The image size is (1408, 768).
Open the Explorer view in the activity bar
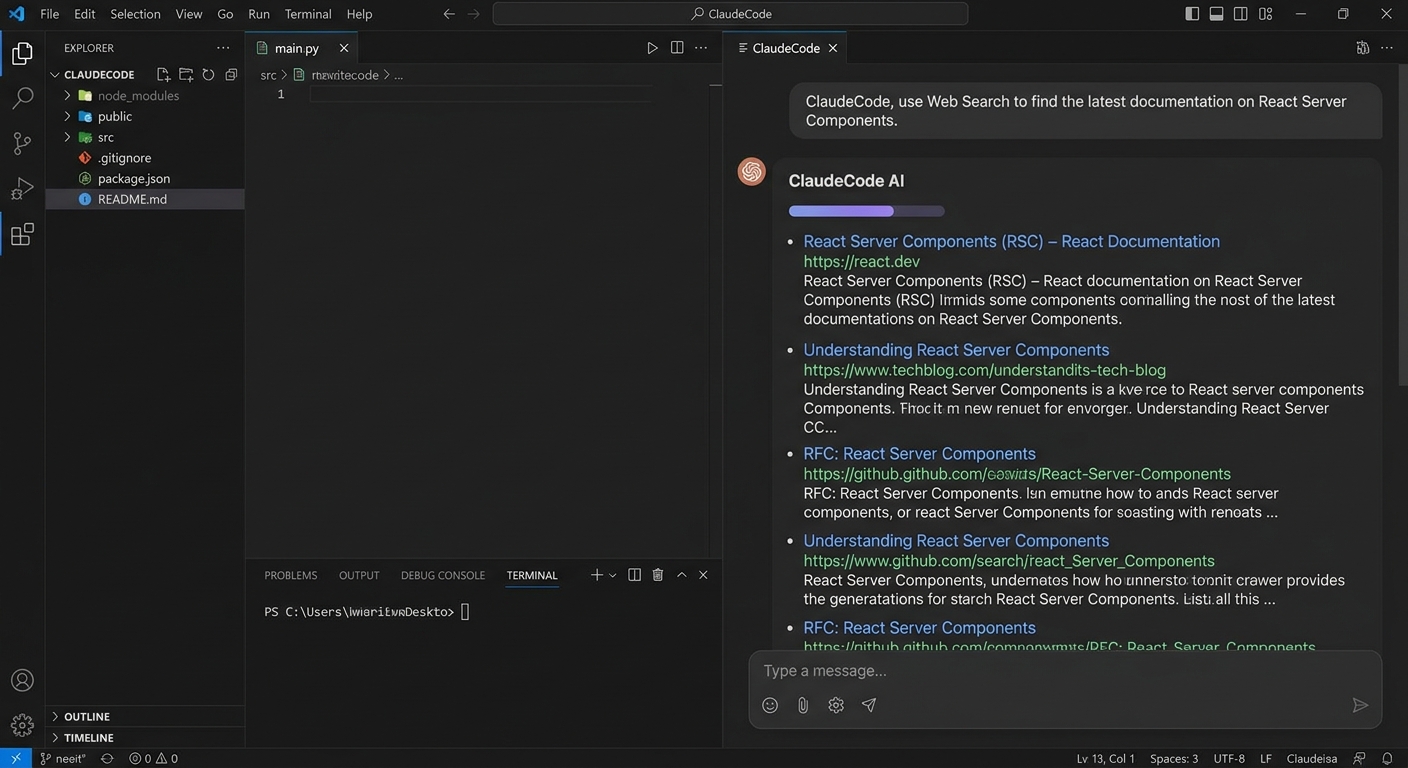tap(22, 54)
